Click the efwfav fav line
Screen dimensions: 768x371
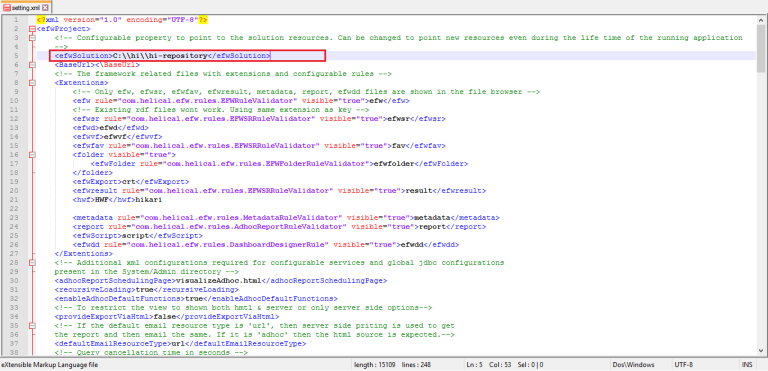[x=259, y=146]
